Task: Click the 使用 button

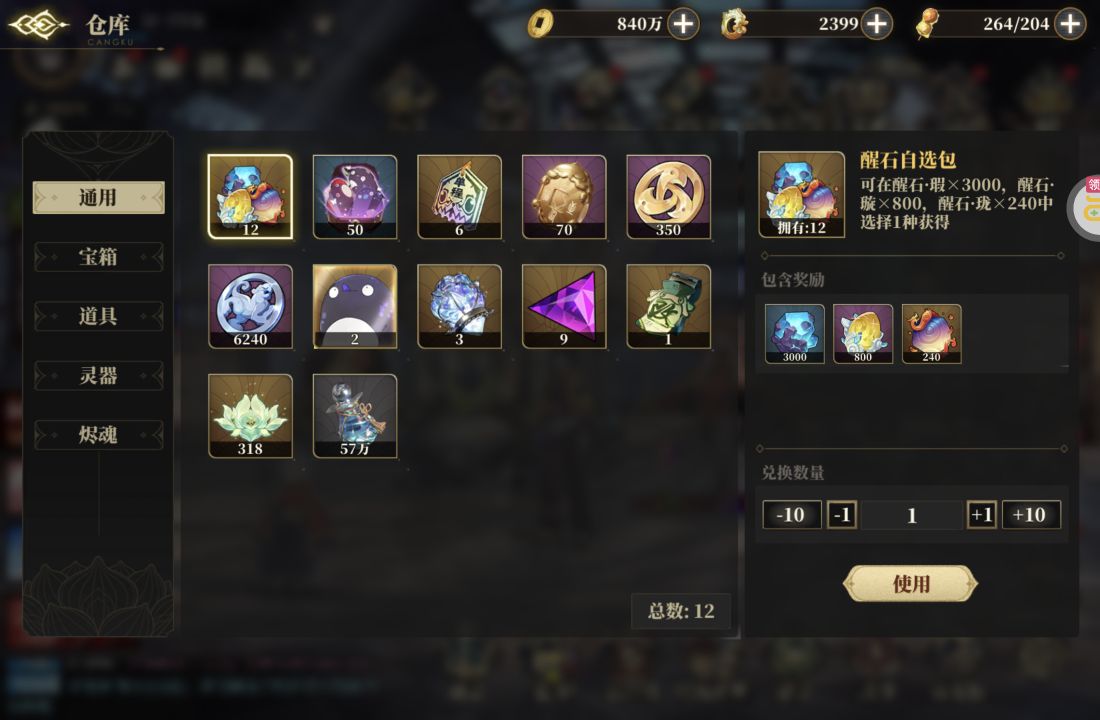Action: (x=911, y=583)
